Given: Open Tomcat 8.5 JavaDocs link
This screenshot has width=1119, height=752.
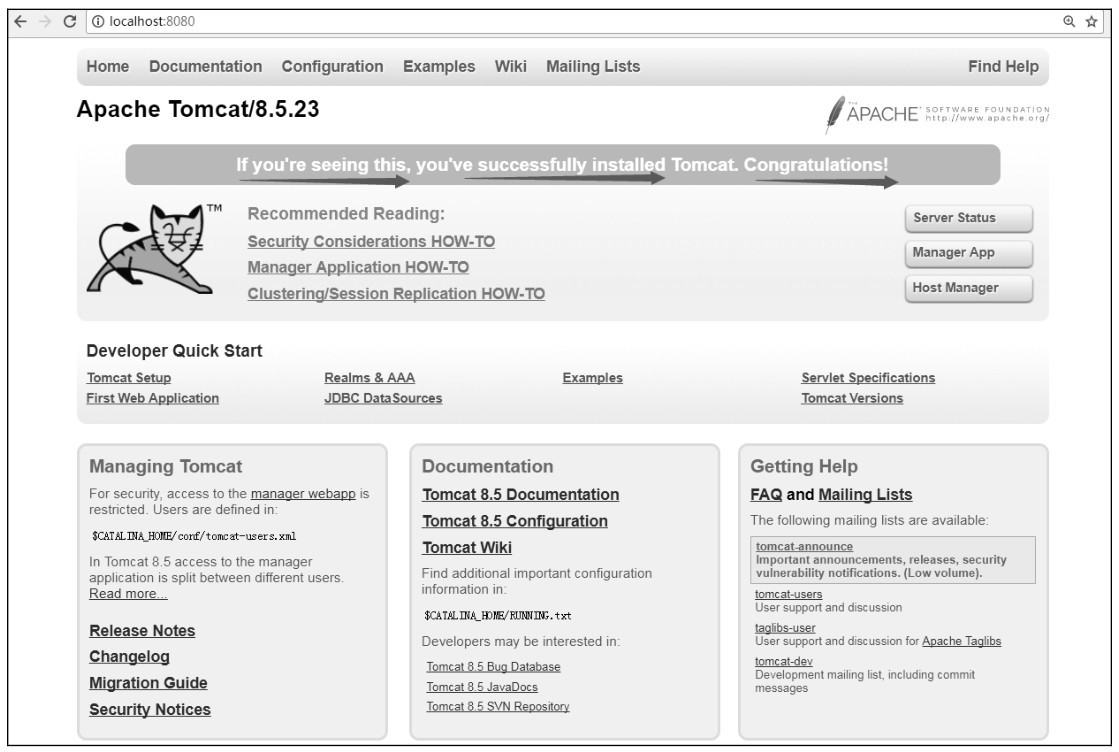Looking at the screenshot, I should tap(482, 687).
